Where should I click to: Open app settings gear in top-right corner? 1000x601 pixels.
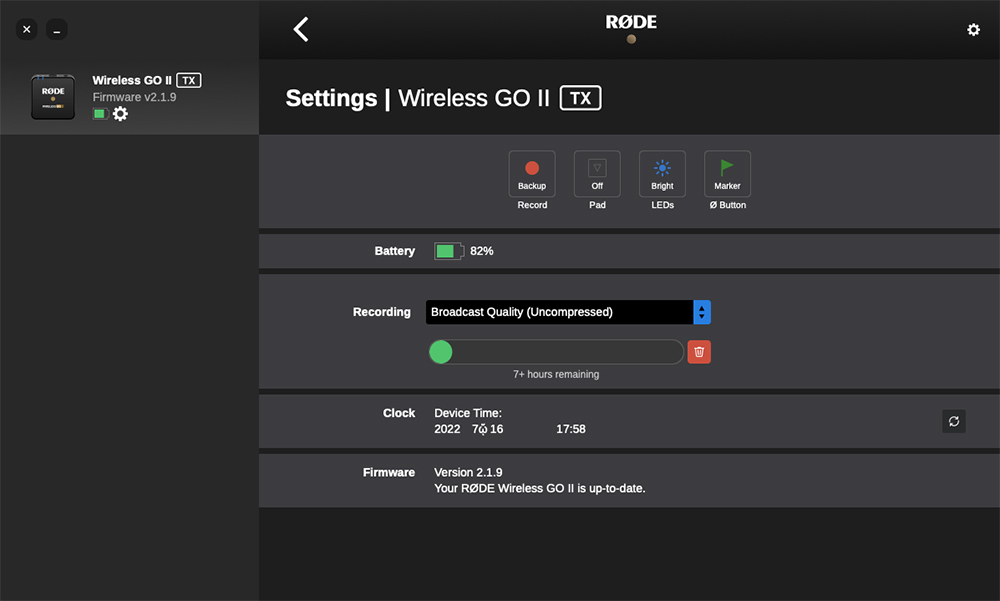point(973,29)
